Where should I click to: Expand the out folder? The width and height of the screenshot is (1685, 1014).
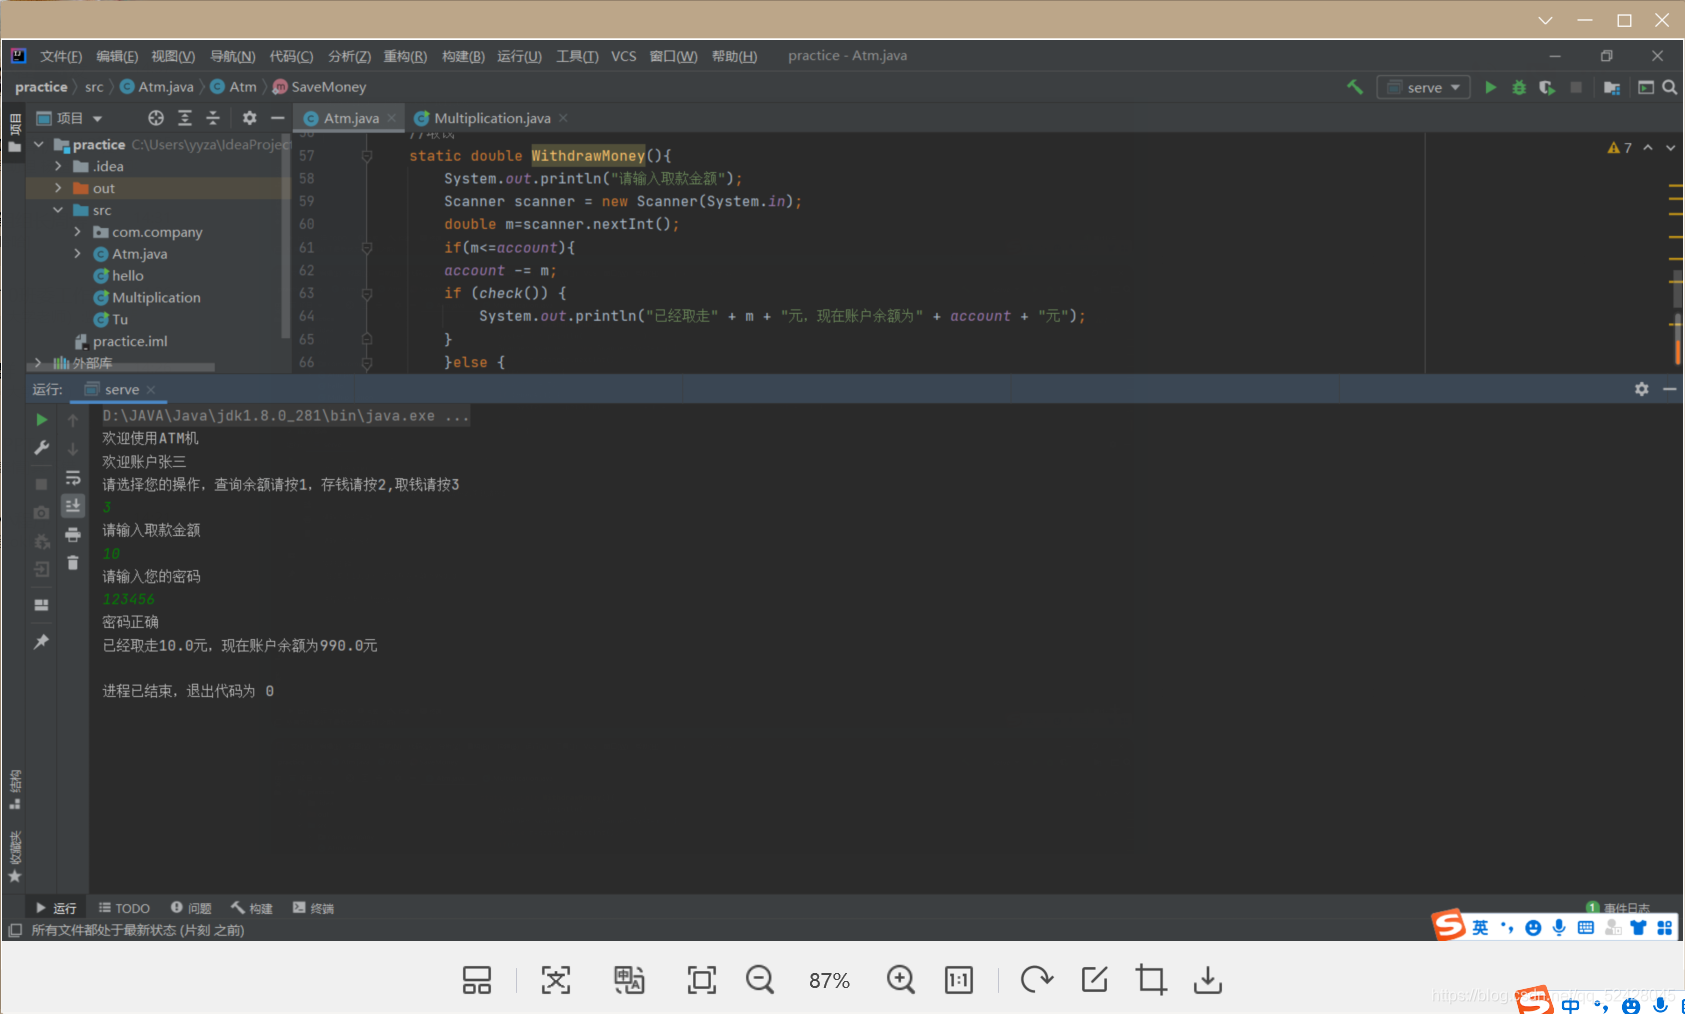(x=58, y=188)
